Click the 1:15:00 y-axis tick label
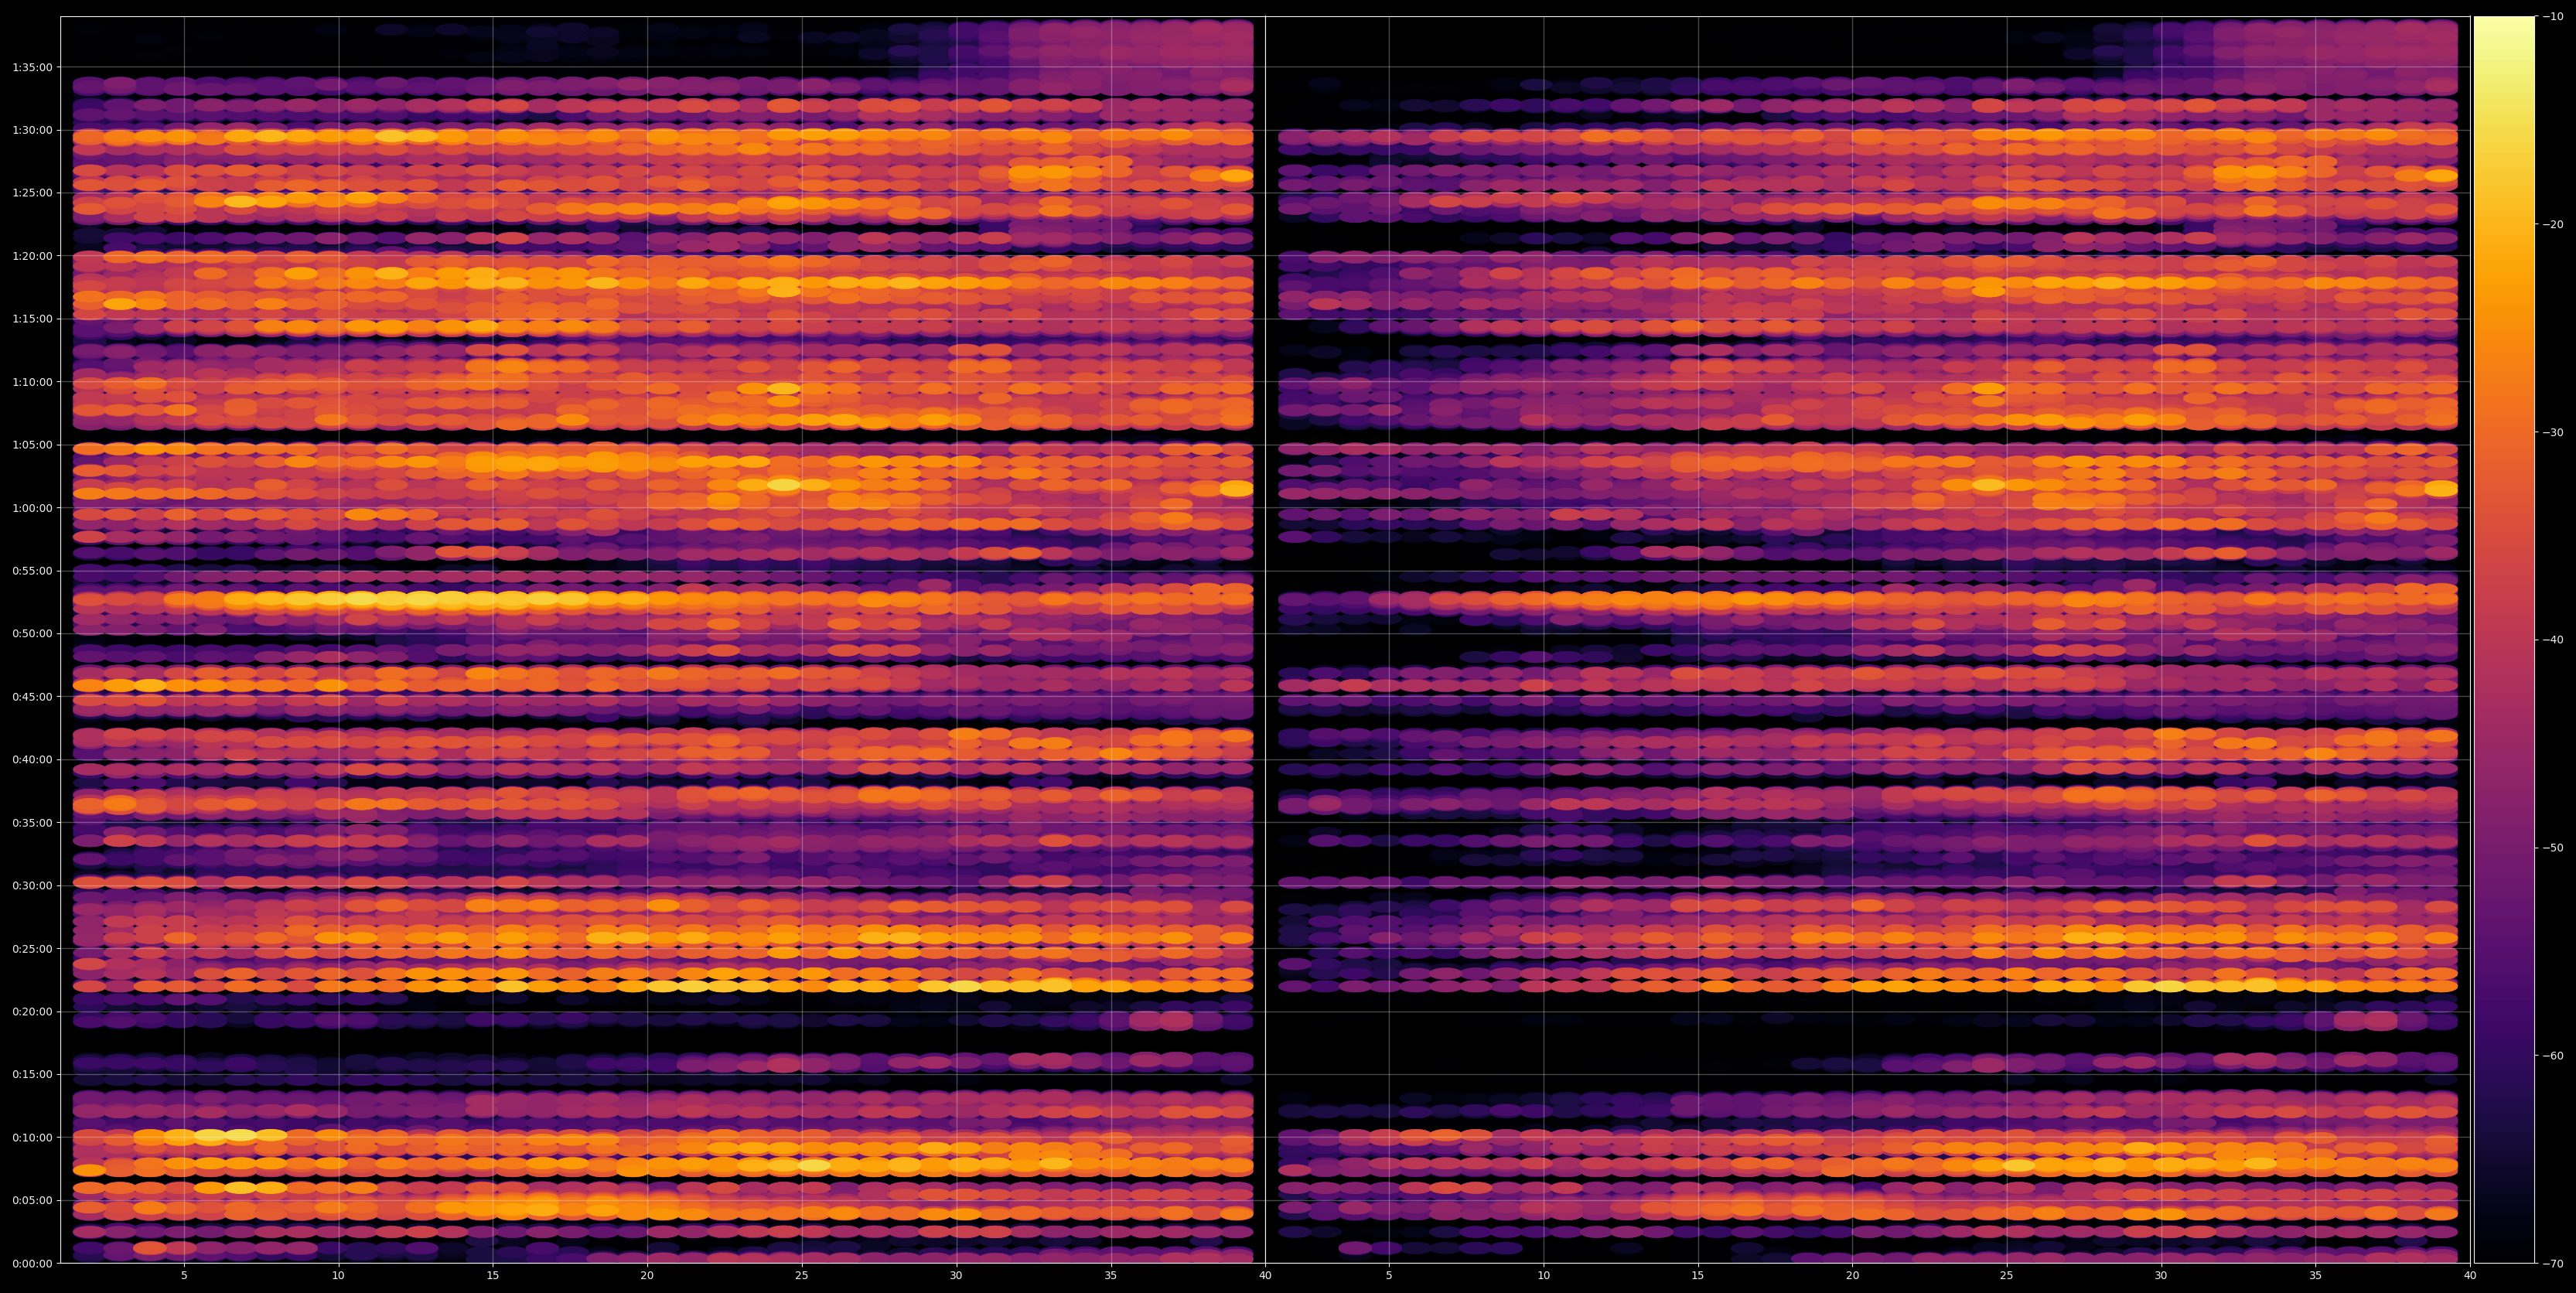The height and width of the screenshot is (1293, 2576). (x=32, y=318)
